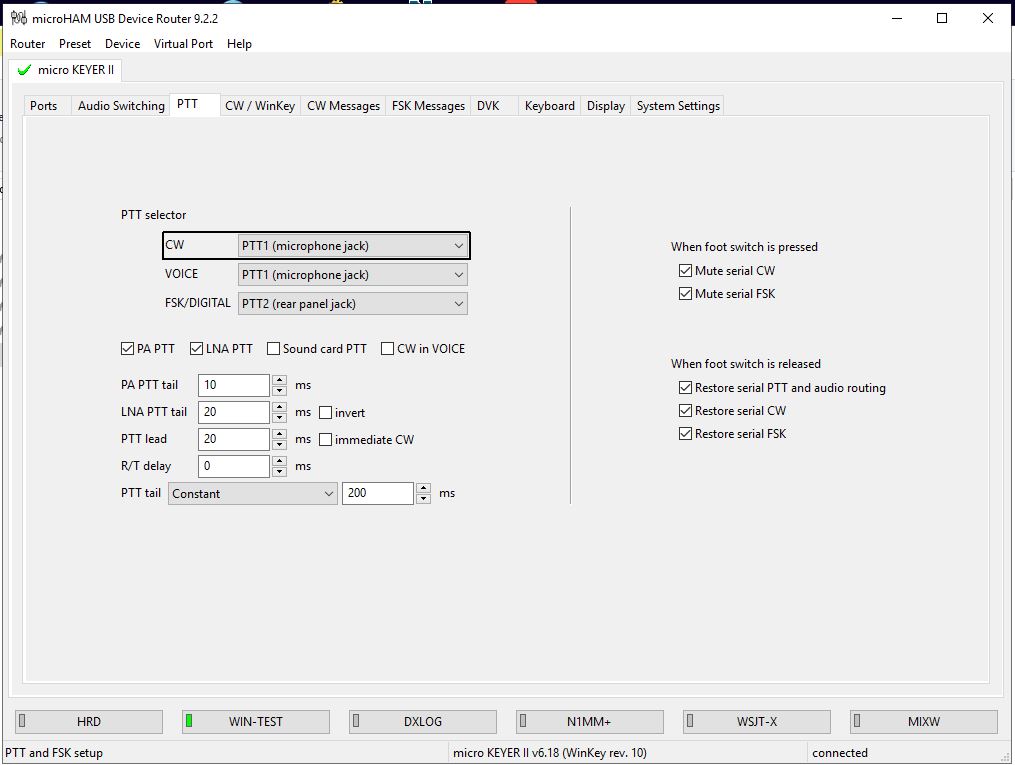Click the microHAM app icon in title bar
The height and width of the screenshot is (765, 1015).
click(x=19, y=18)
